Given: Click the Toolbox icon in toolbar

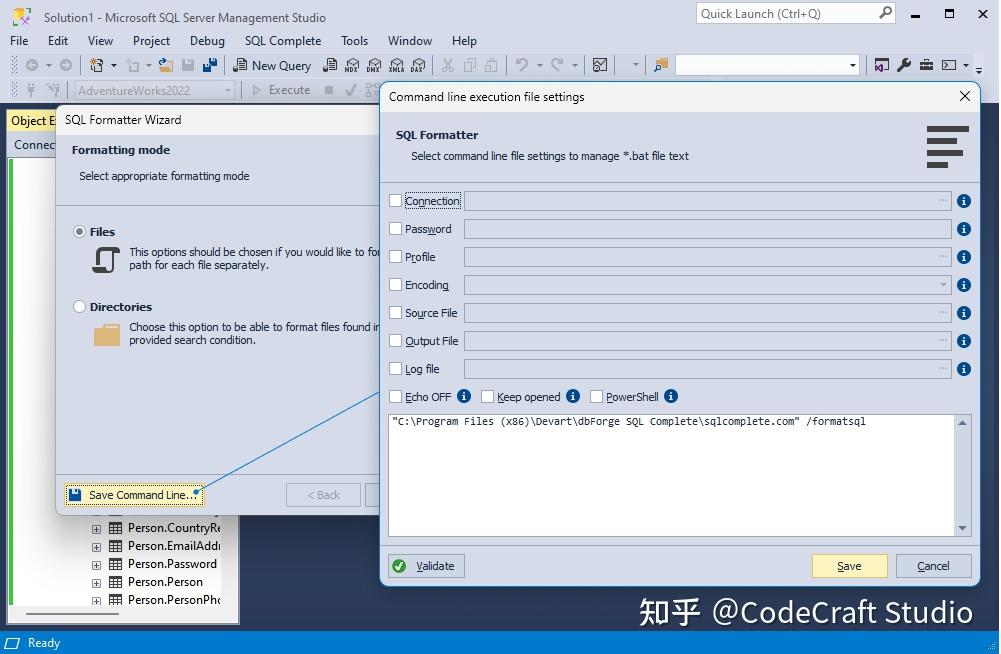Looking at the screenshot, I should point(926,65).
